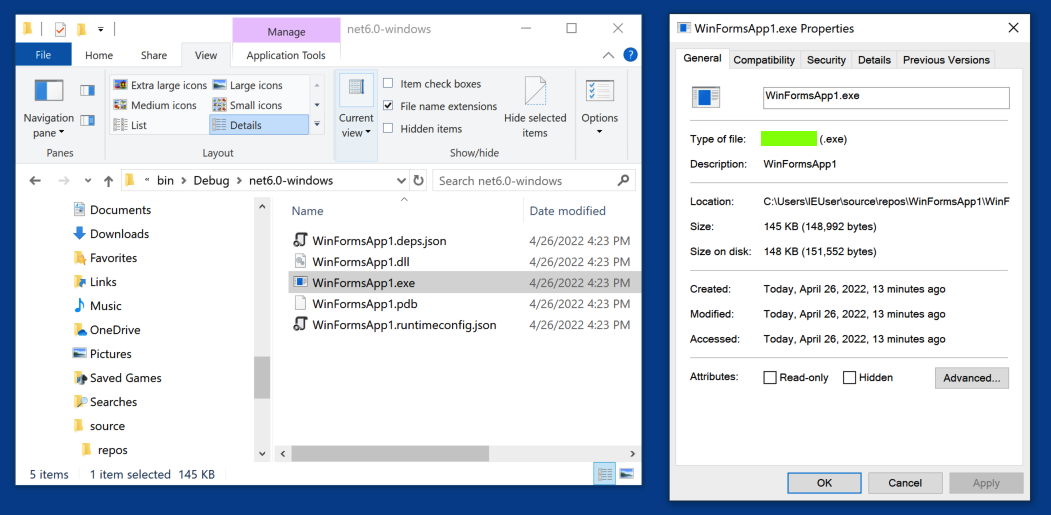Go up one folder level

click(109, 181)
